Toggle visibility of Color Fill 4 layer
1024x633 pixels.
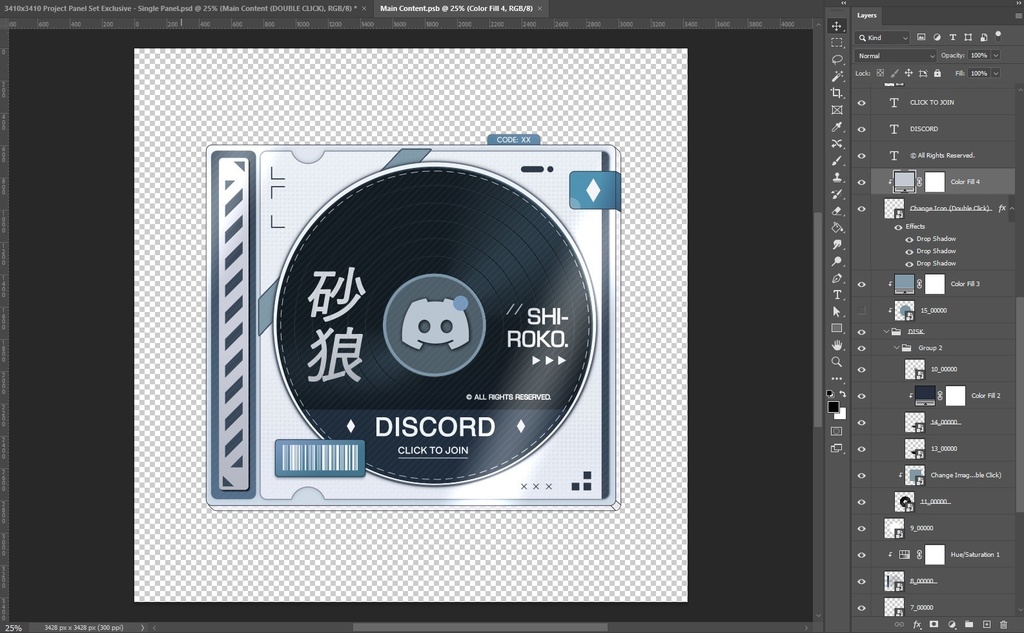click(x=862, y=182)
